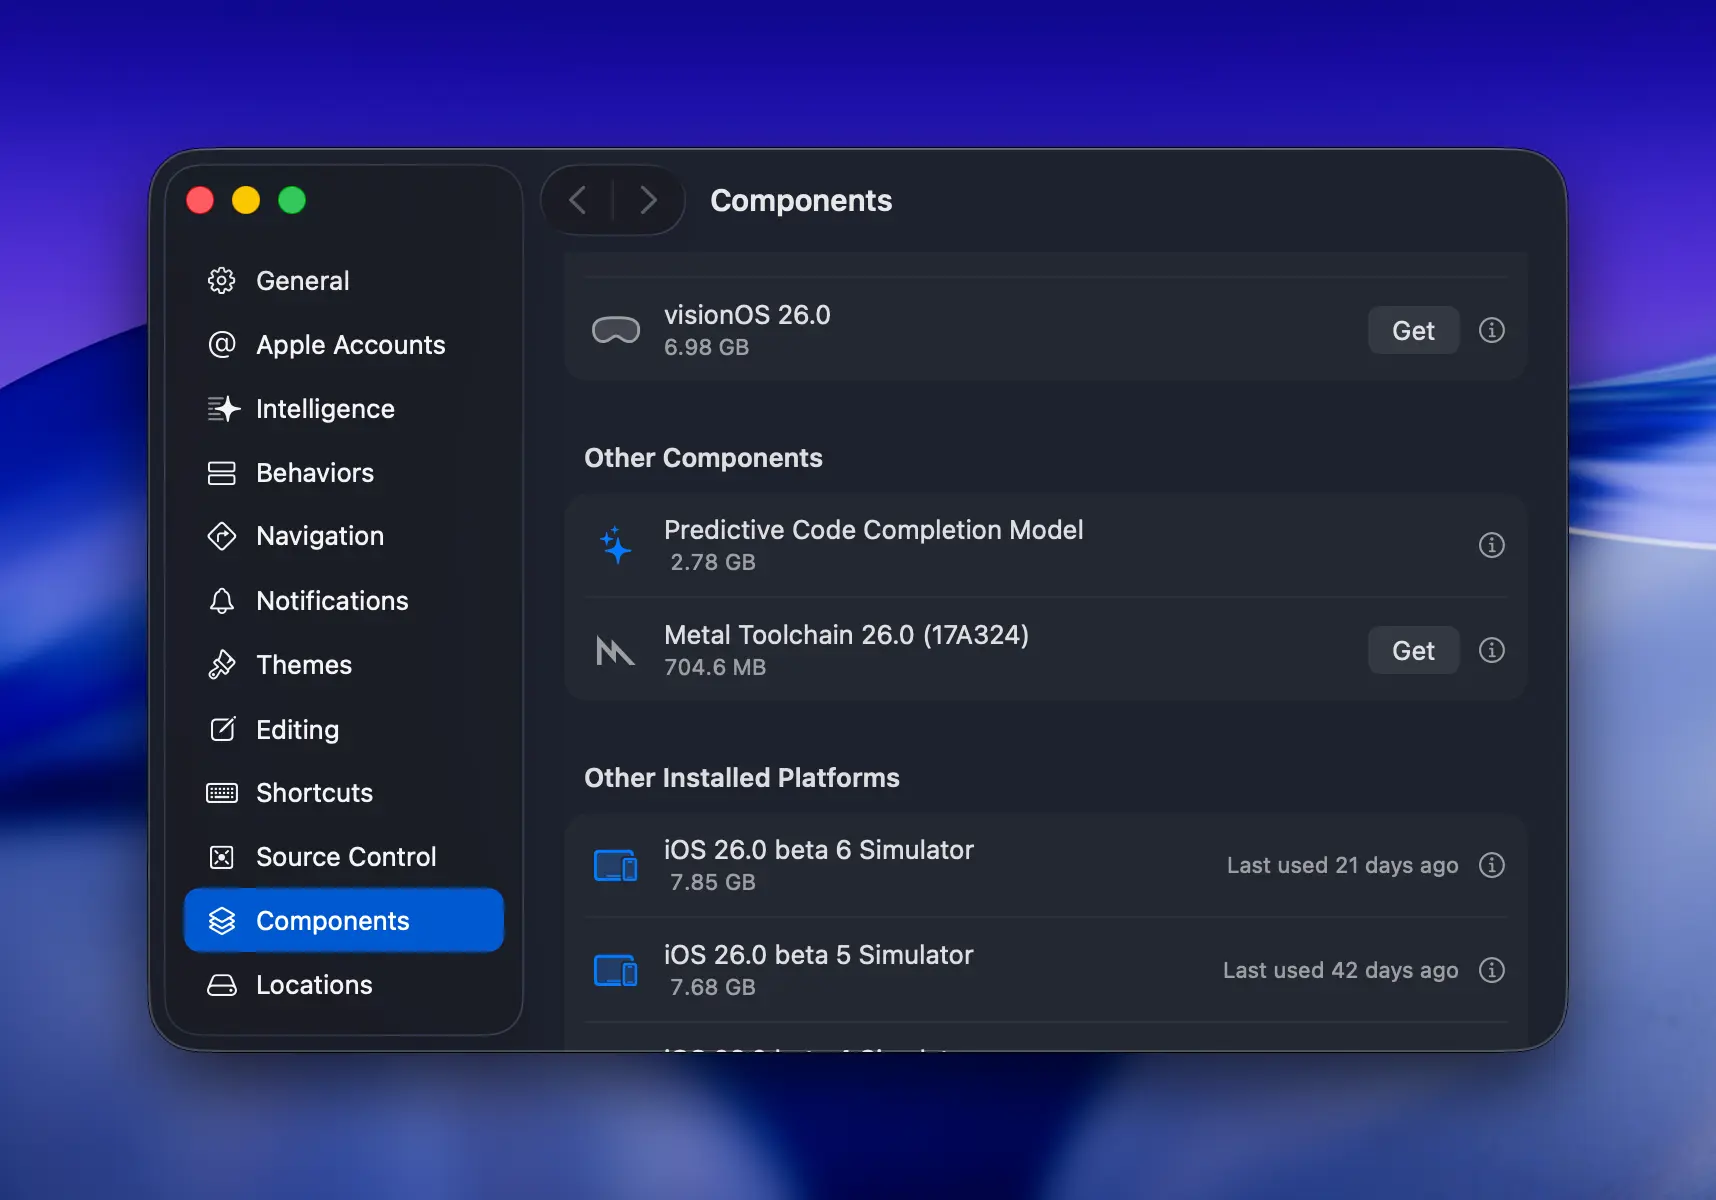The height and width of the screenshot is (1200, 1716).
Task: Select Source Control in the sidebar
Action: (345, 857)
